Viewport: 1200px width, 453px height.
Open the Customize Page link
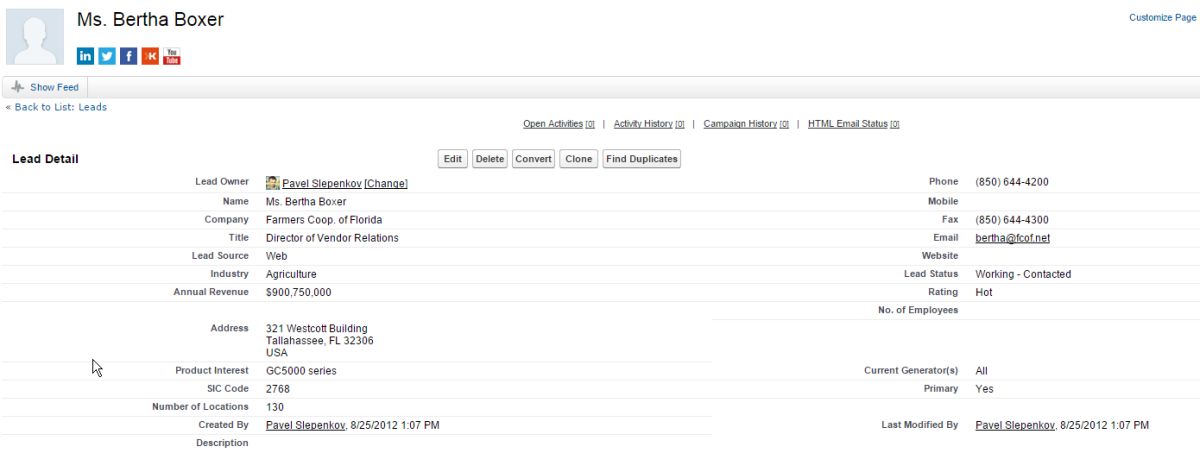point(1163,17)
